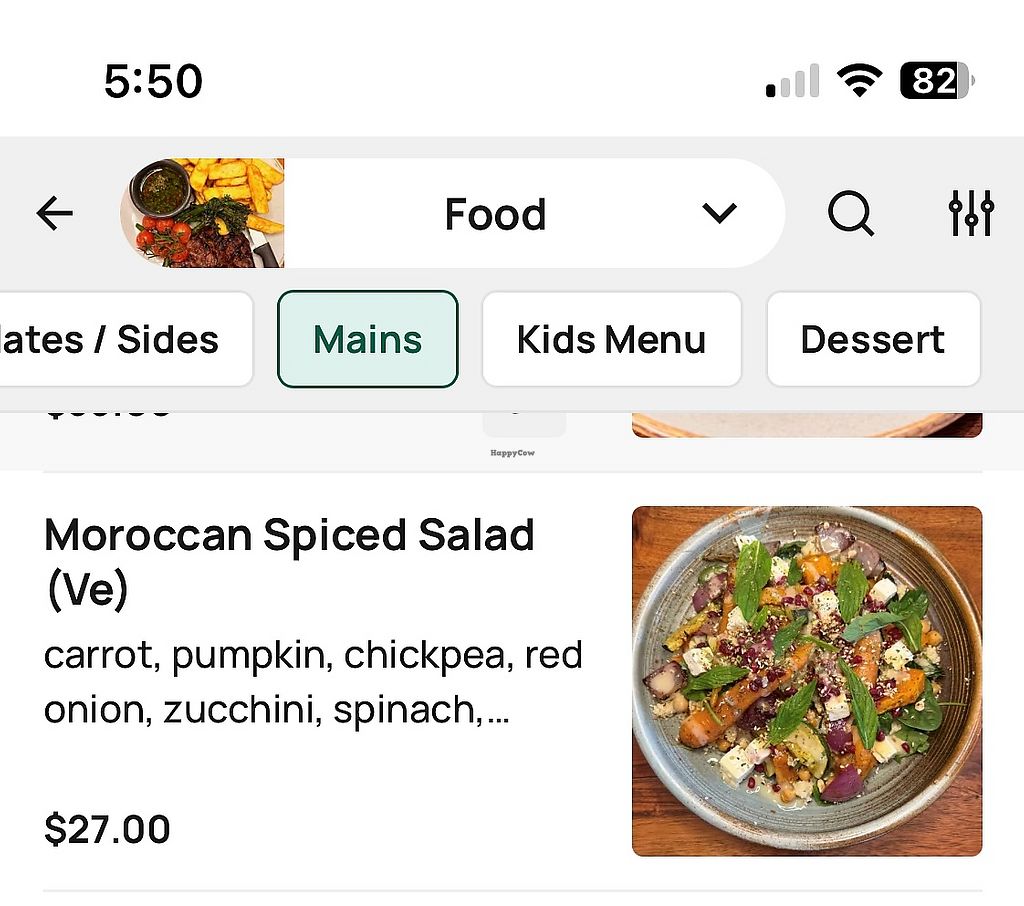
Task: Open the Moroccan Spiced Salad item title
Action: coord(289,562)
